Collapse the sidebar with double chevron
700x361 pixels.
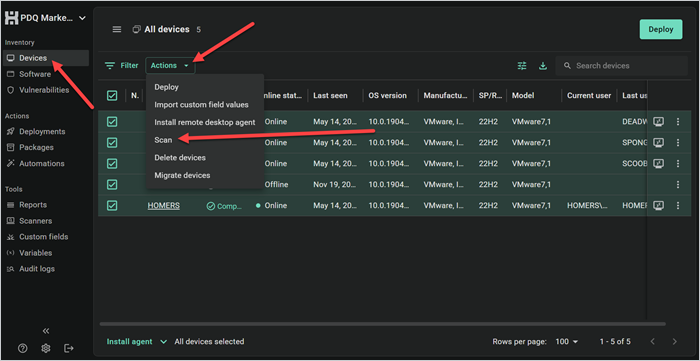pos(46,331)
